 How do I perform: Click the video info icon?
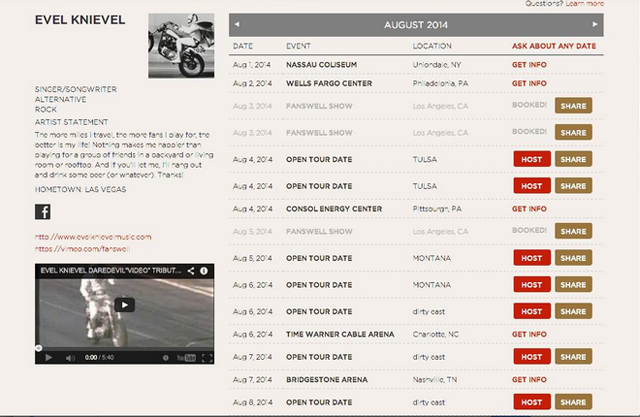pos(204,271)
